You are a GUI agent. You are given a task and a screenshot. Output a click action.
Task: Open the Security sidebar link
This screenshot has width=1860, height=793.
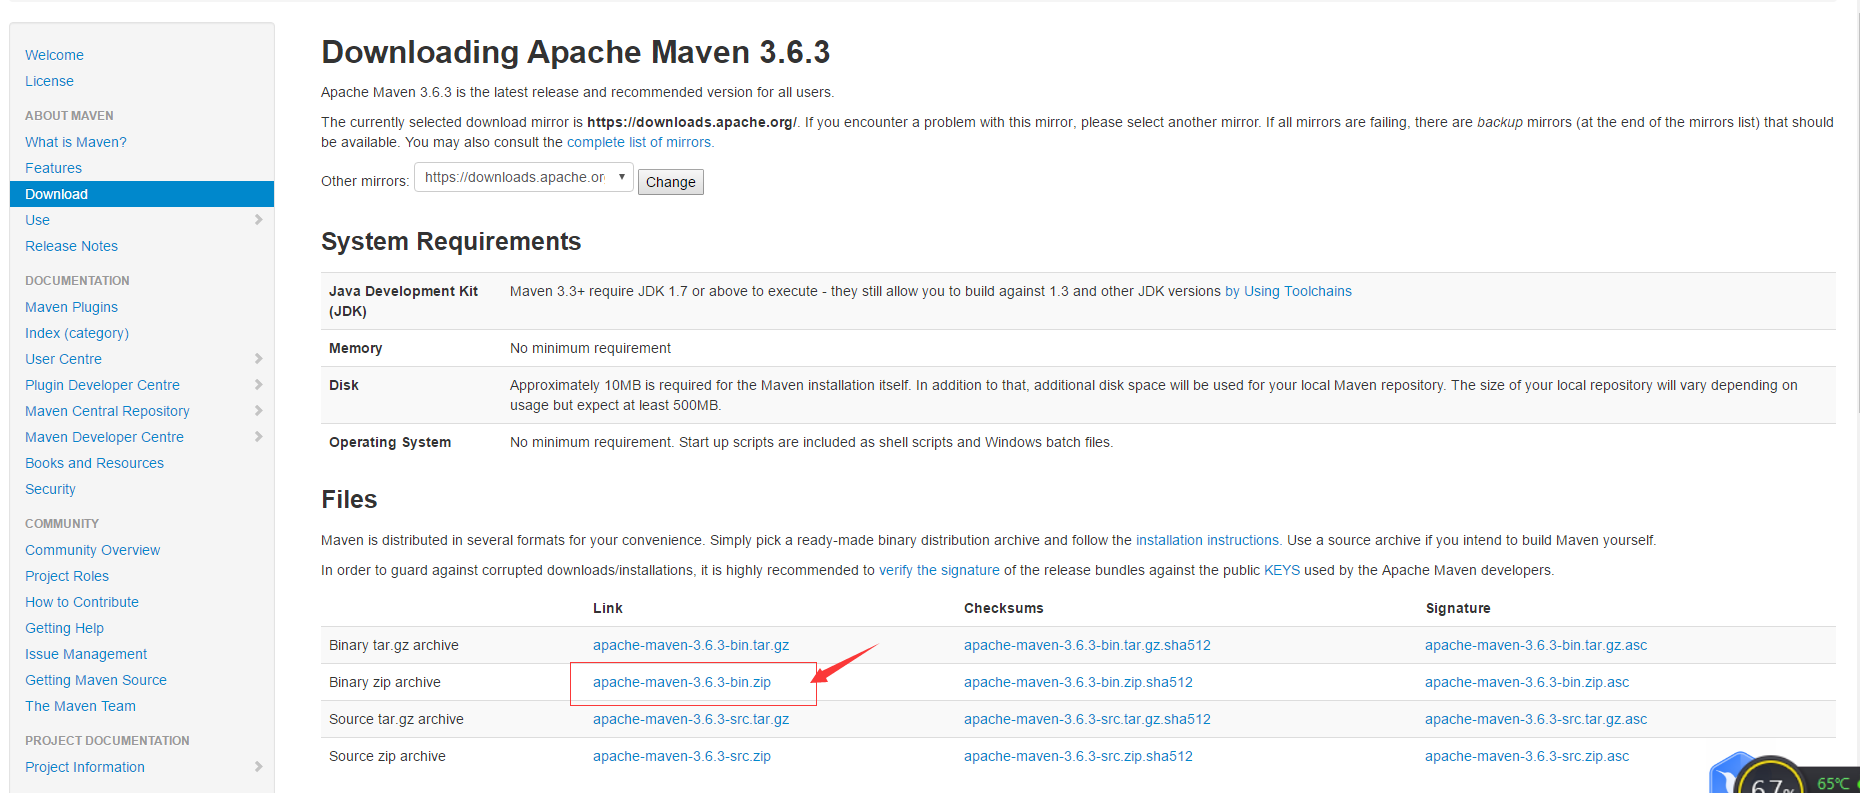coord(50,489)
